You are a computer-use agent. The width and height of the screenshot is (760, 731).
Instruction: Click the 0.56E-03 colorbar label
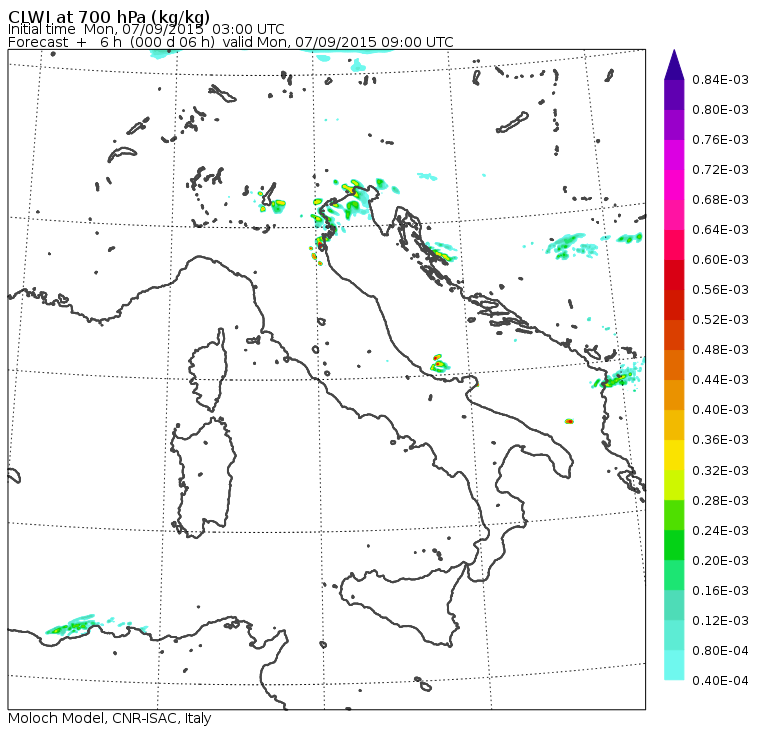(x=720, y=290)
